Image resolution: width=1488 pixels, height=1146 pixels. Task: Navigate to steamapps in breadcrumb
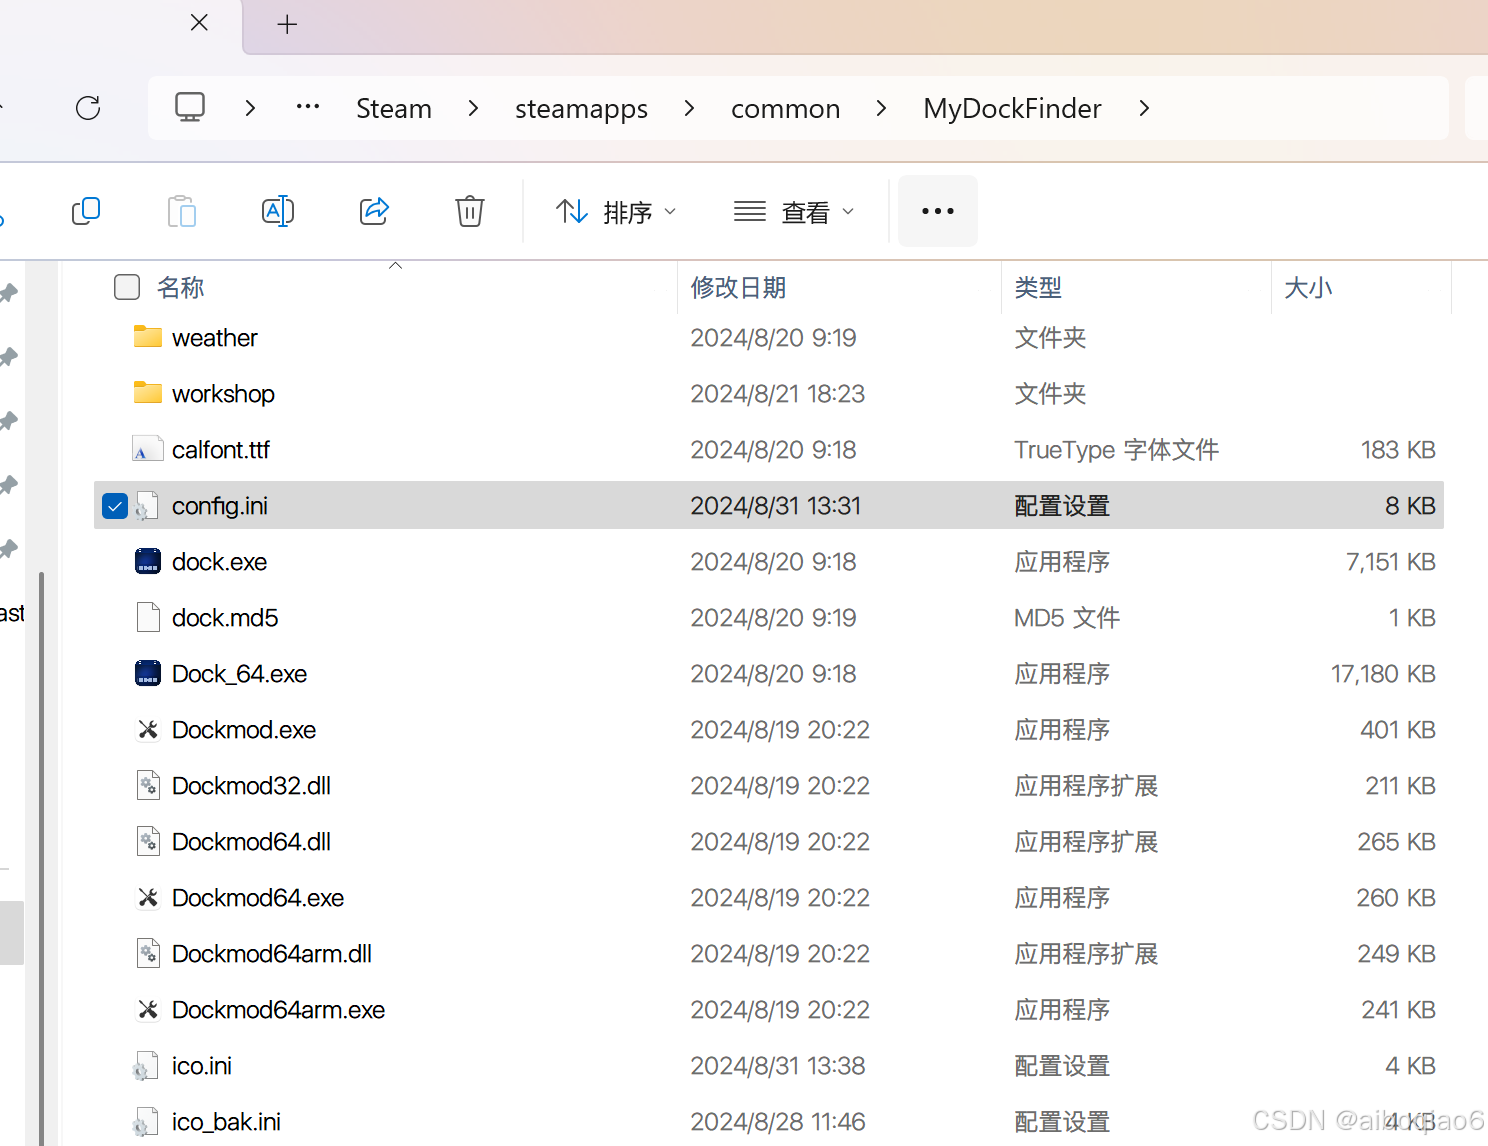581,108
